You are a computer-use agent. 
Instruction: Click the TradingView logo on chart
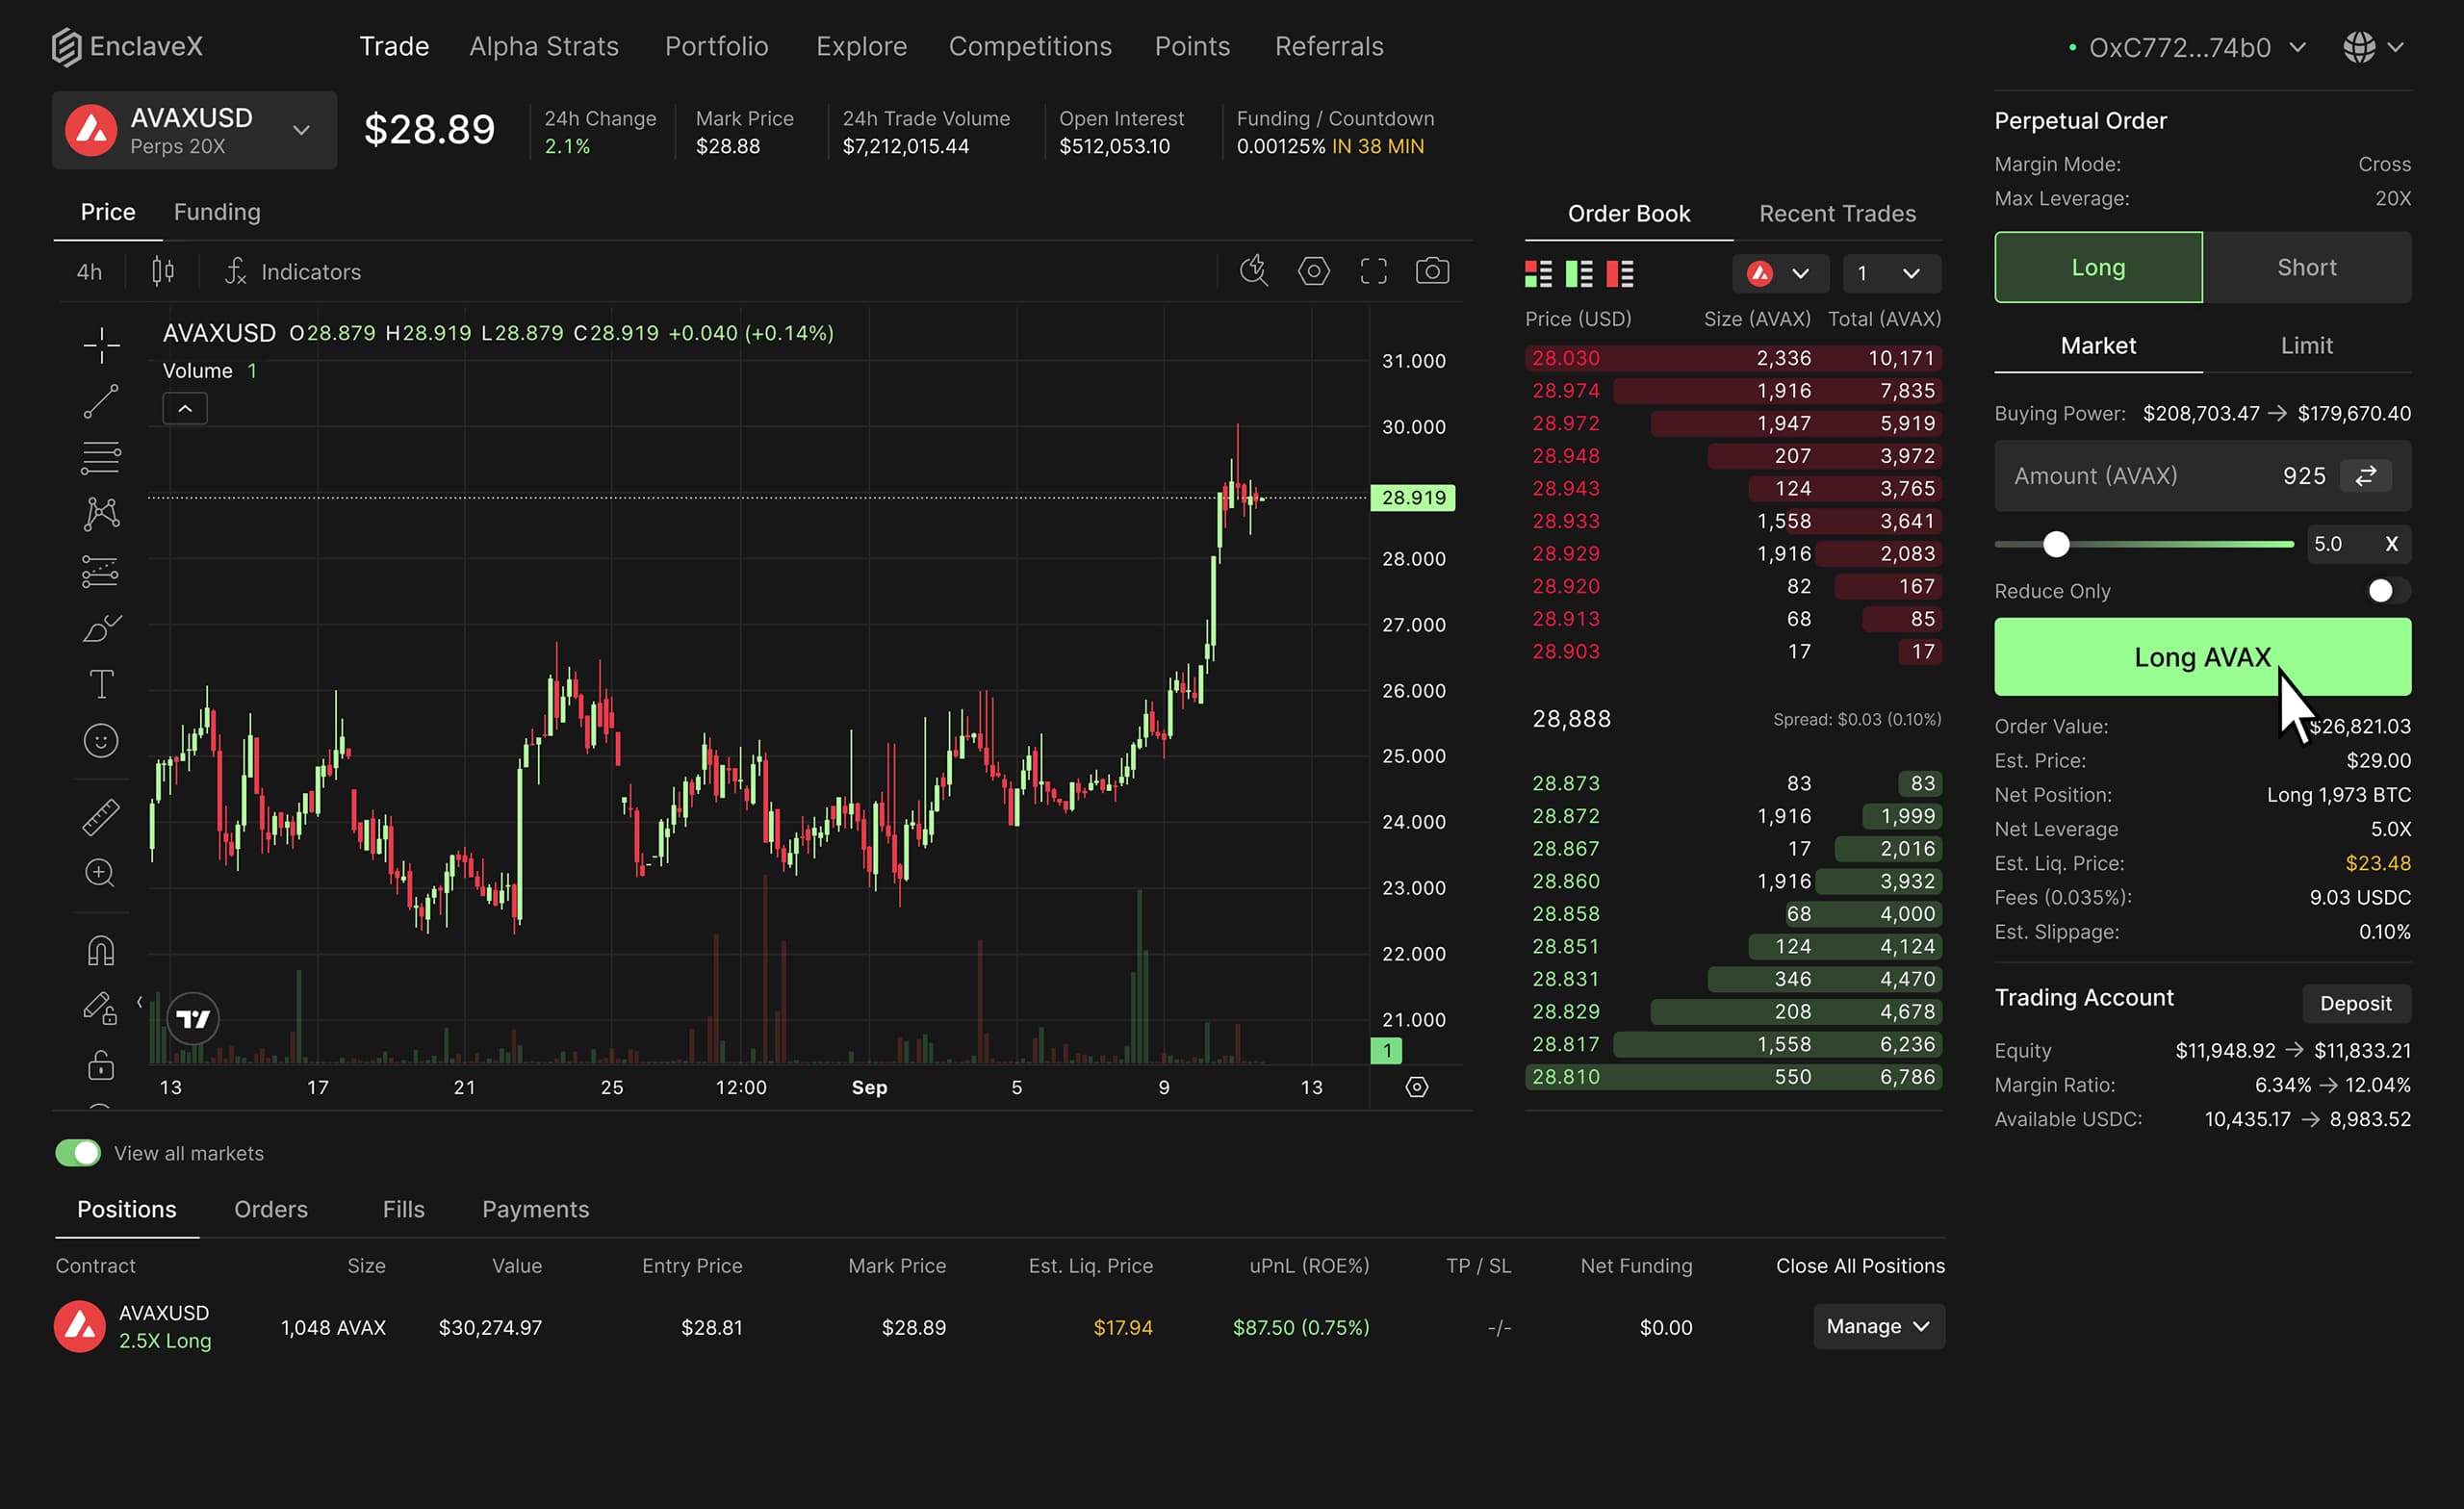click(193, 1018)
